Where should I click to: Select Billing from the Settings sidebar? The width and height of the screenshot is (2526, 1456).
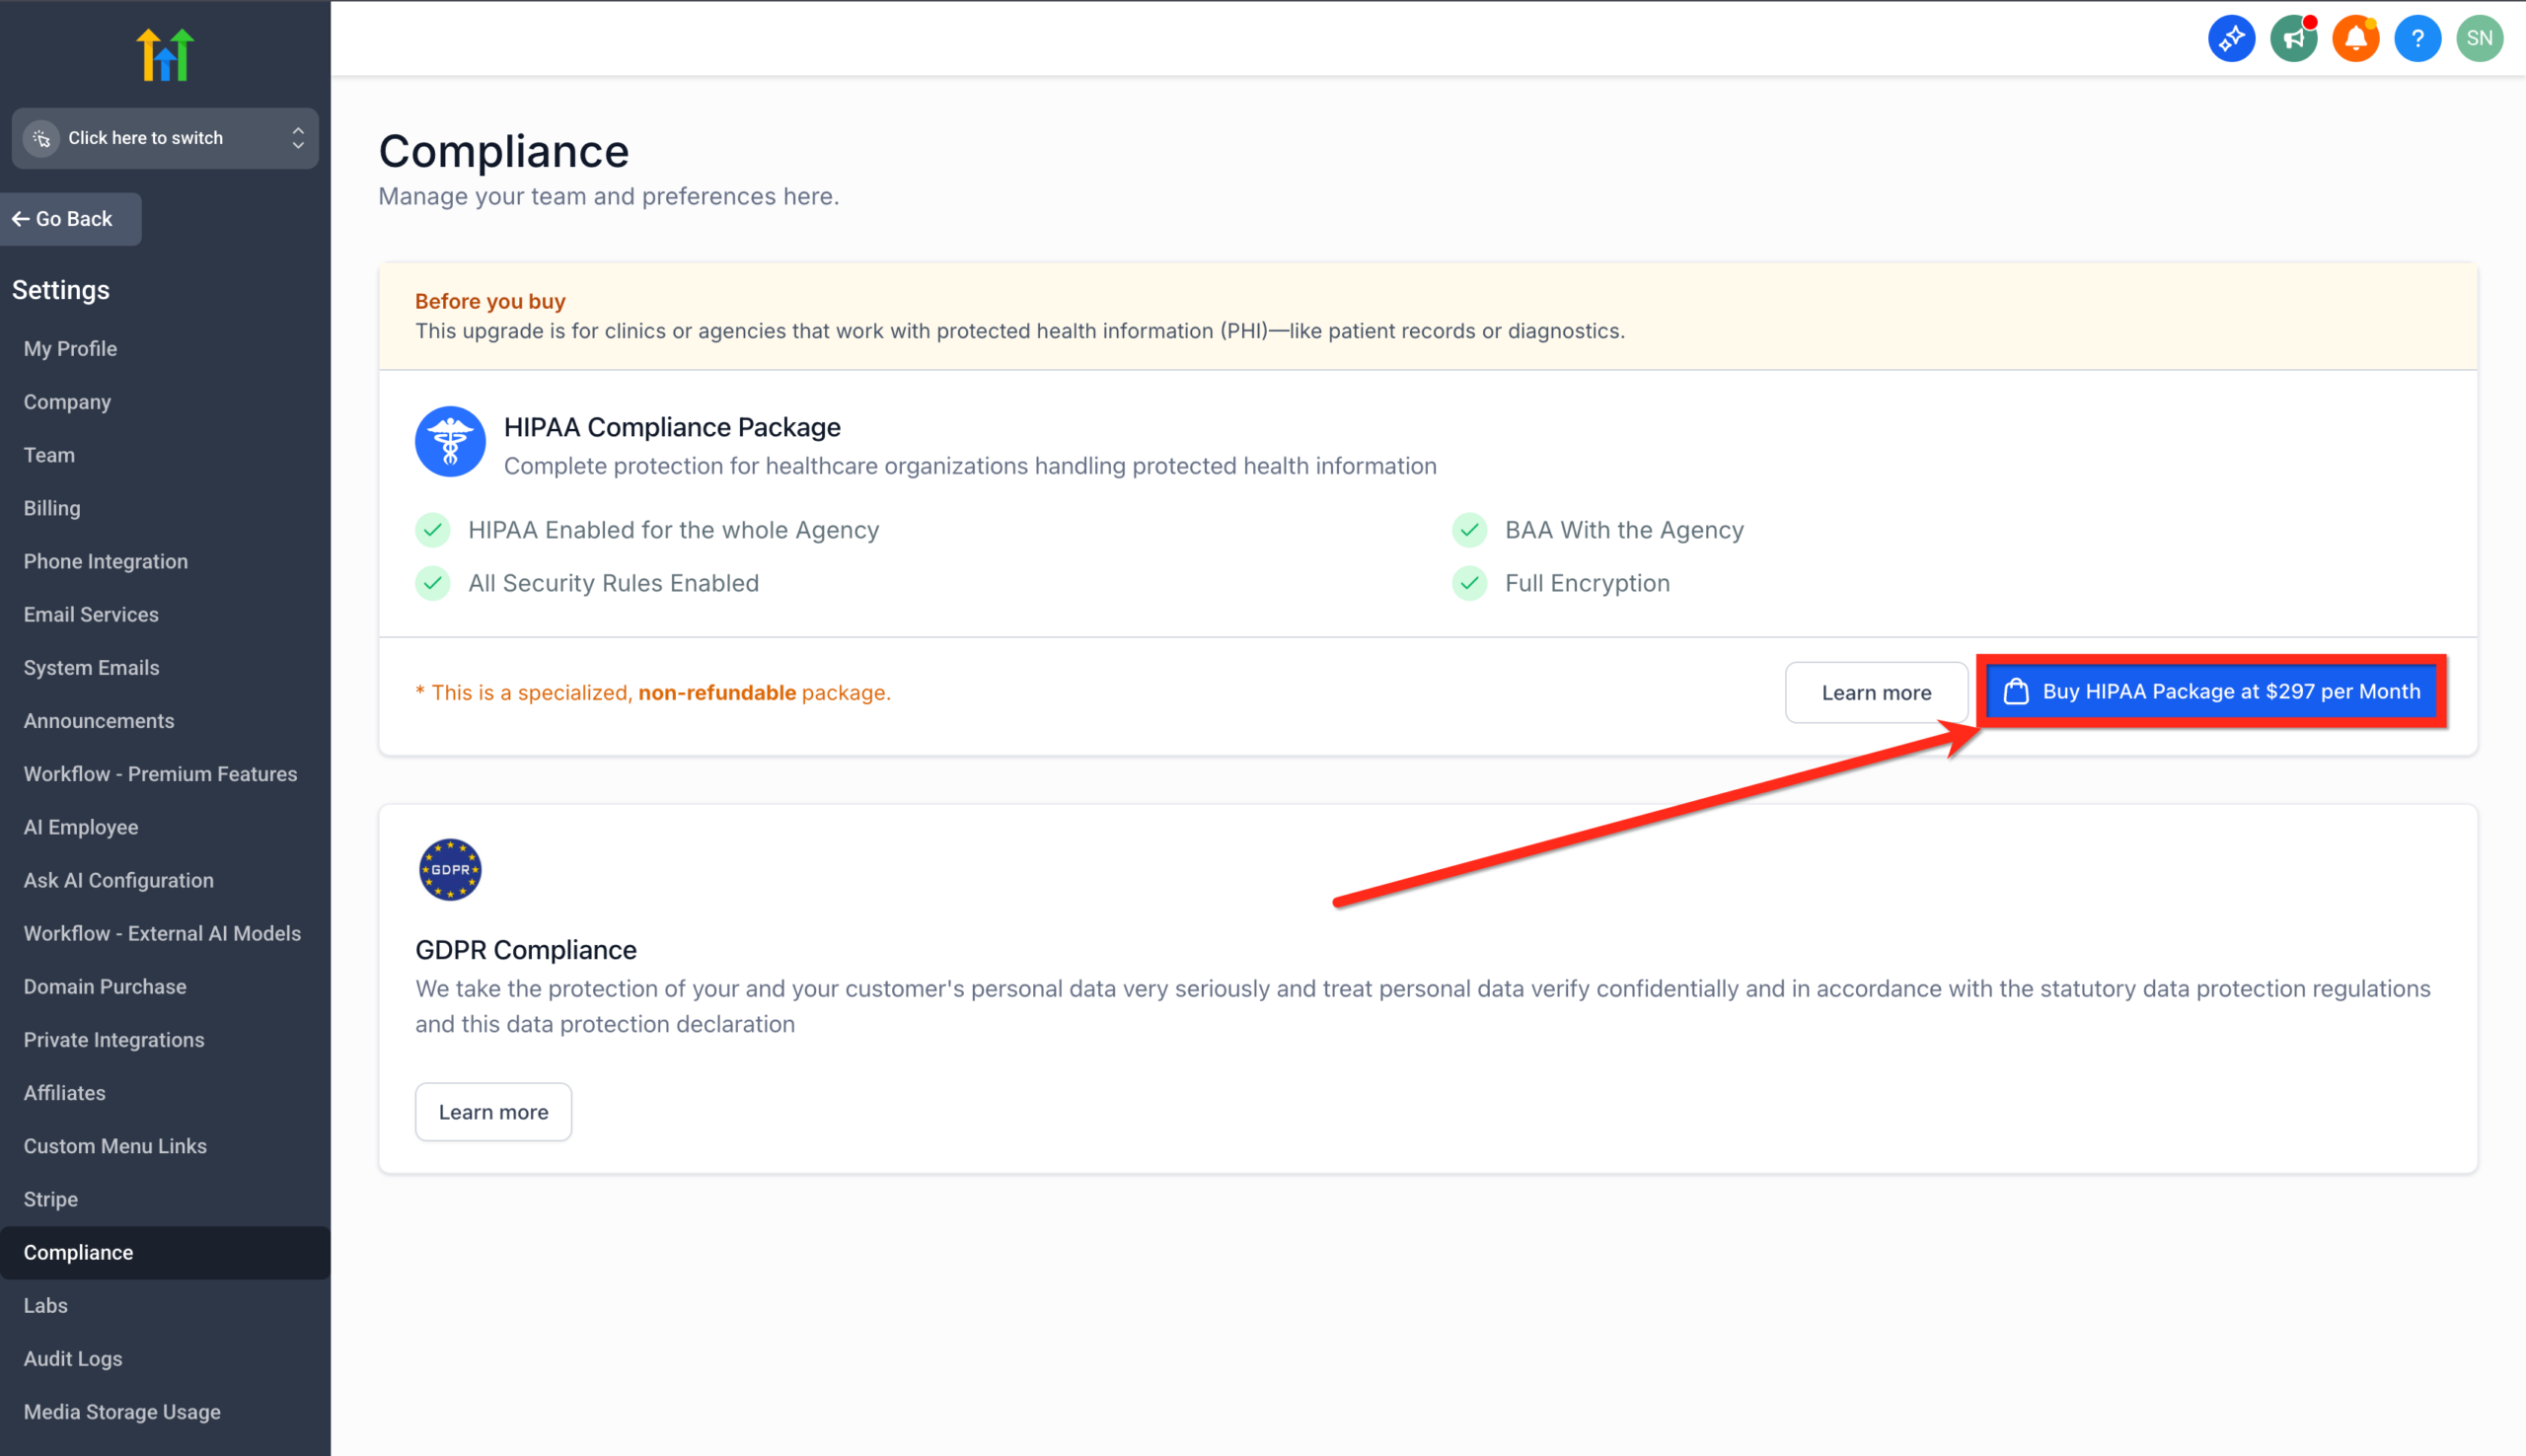click(51, 508)
